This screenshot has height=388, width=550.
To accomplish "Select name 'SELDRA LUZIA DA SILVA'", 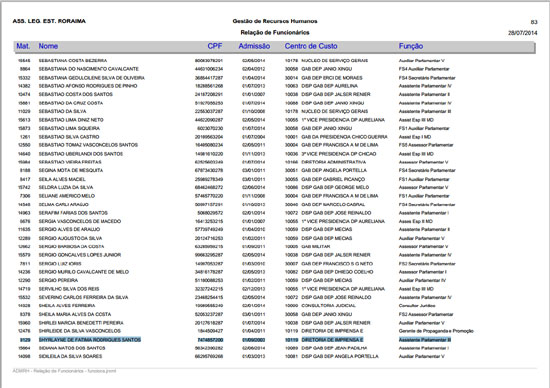I will (66, 187).
